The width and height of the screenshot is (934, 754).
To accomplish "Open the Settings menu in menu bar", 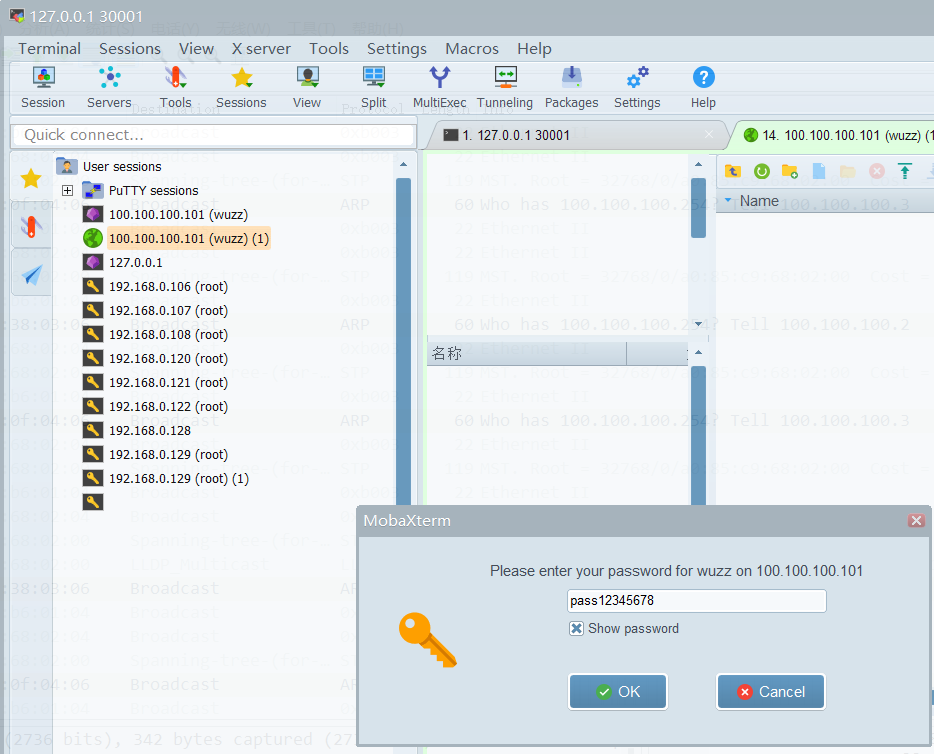I will [x=397, y=49].
